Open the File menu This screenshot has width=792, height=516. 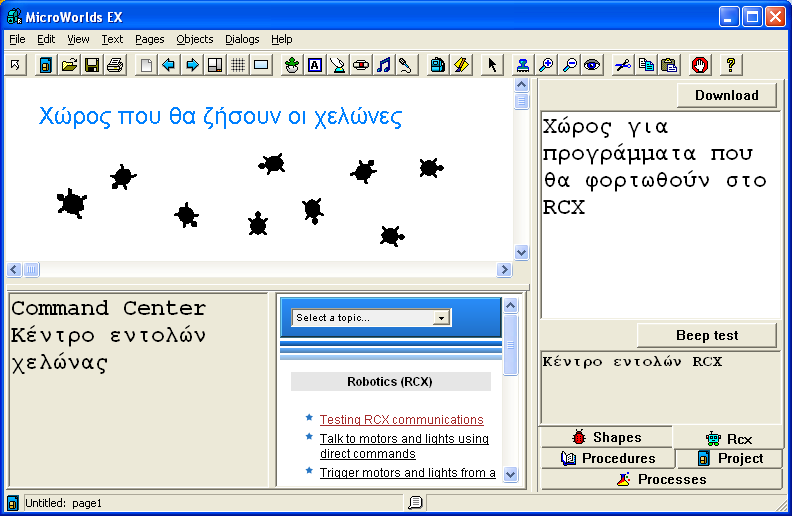pos(17,39)
